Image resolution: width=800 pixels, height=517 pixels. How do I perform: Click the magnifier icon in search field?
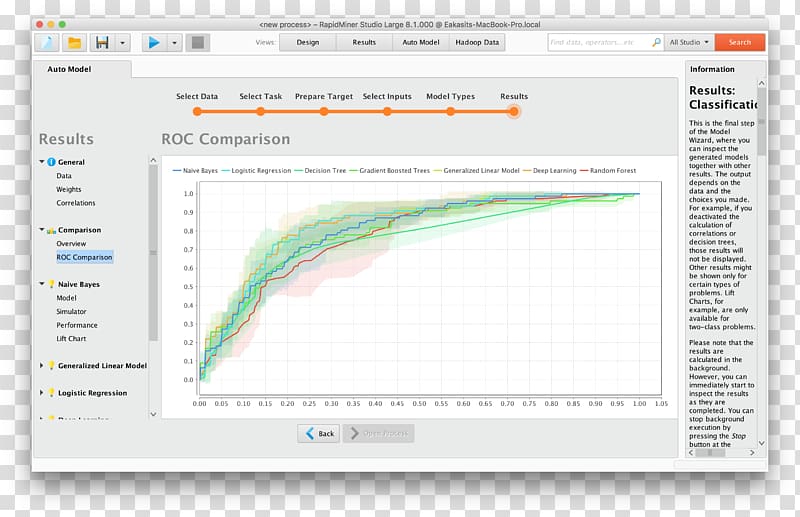point(656,42)
